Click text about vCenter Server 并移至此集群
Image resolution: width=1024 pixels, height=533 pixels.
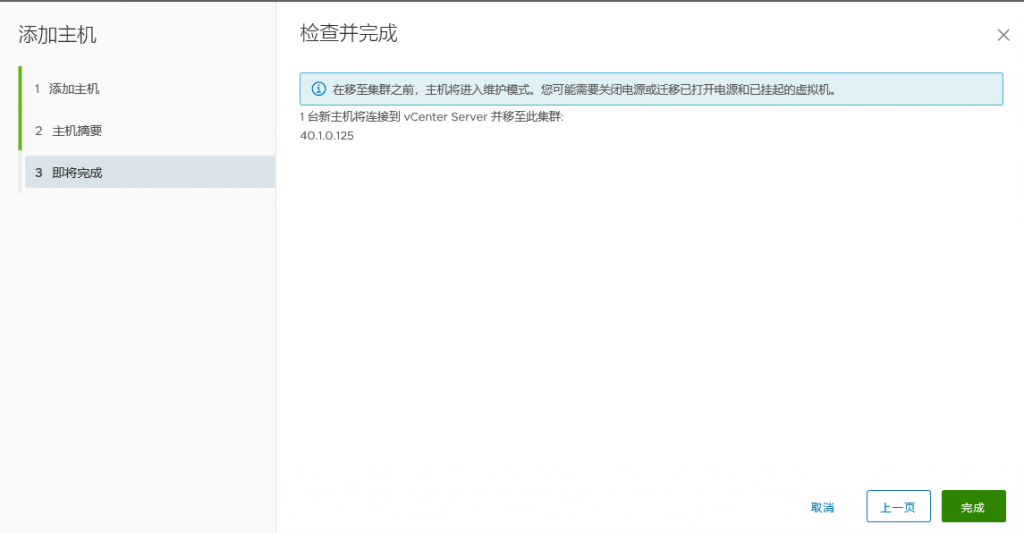coord(431,117)
